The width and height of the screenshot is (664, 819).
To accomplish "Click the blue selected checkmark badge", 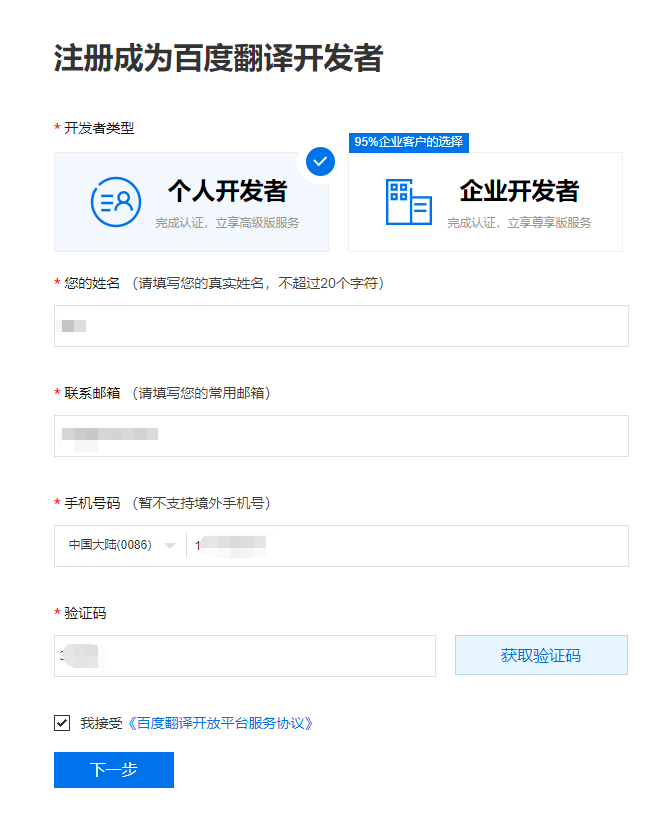I will 320,161.
